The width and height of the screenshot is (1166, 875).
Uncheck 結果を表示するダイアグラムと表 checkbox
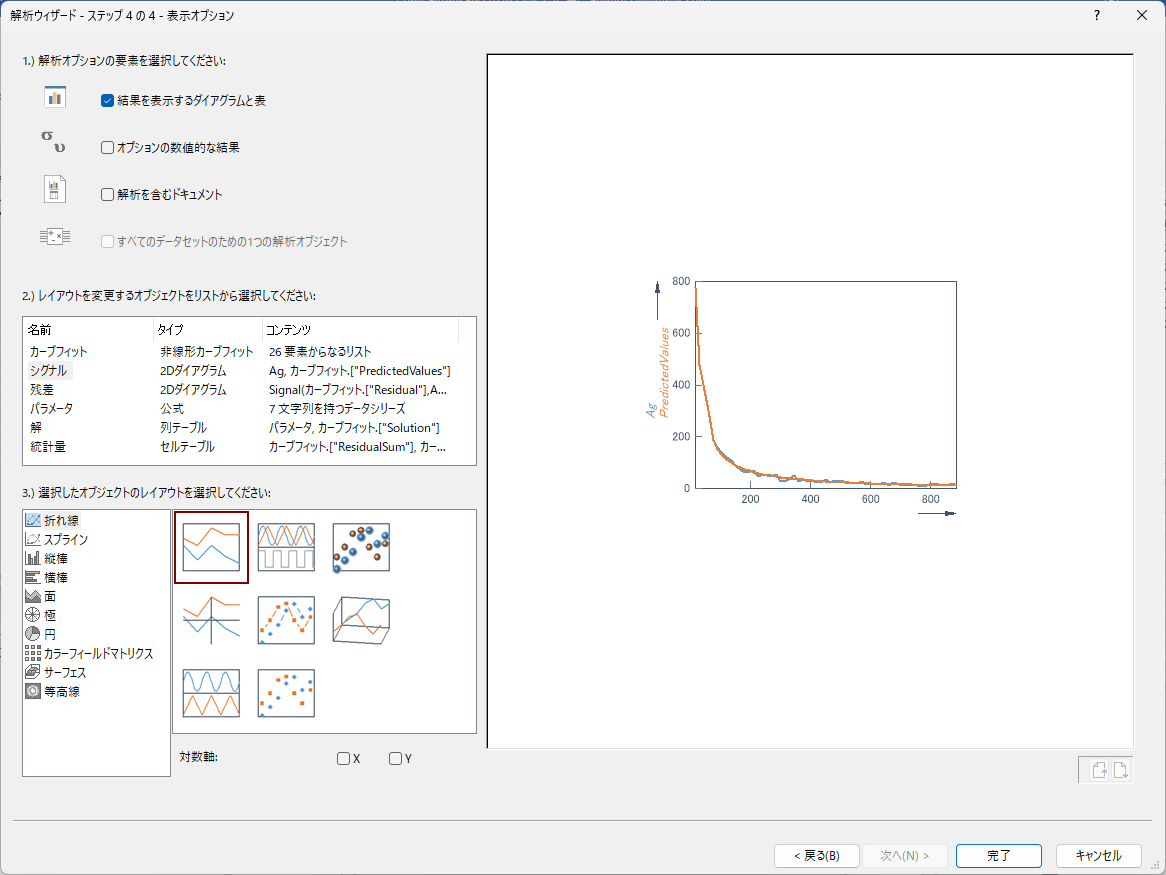click(108, 101)
